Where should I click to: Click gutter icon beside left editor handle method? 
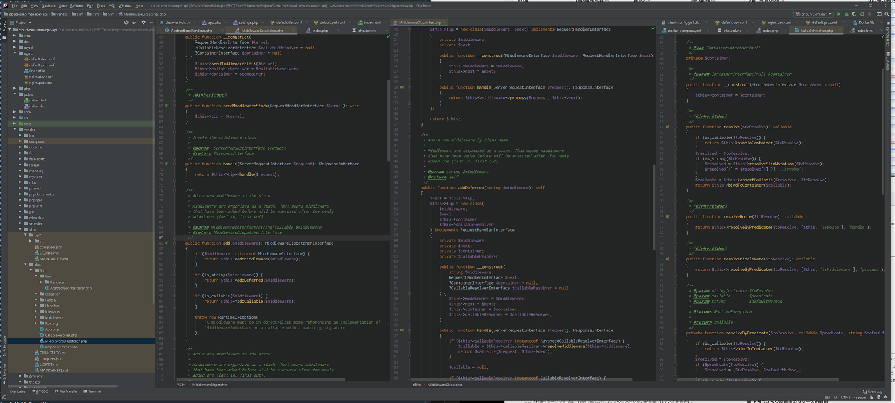[167, 163]
